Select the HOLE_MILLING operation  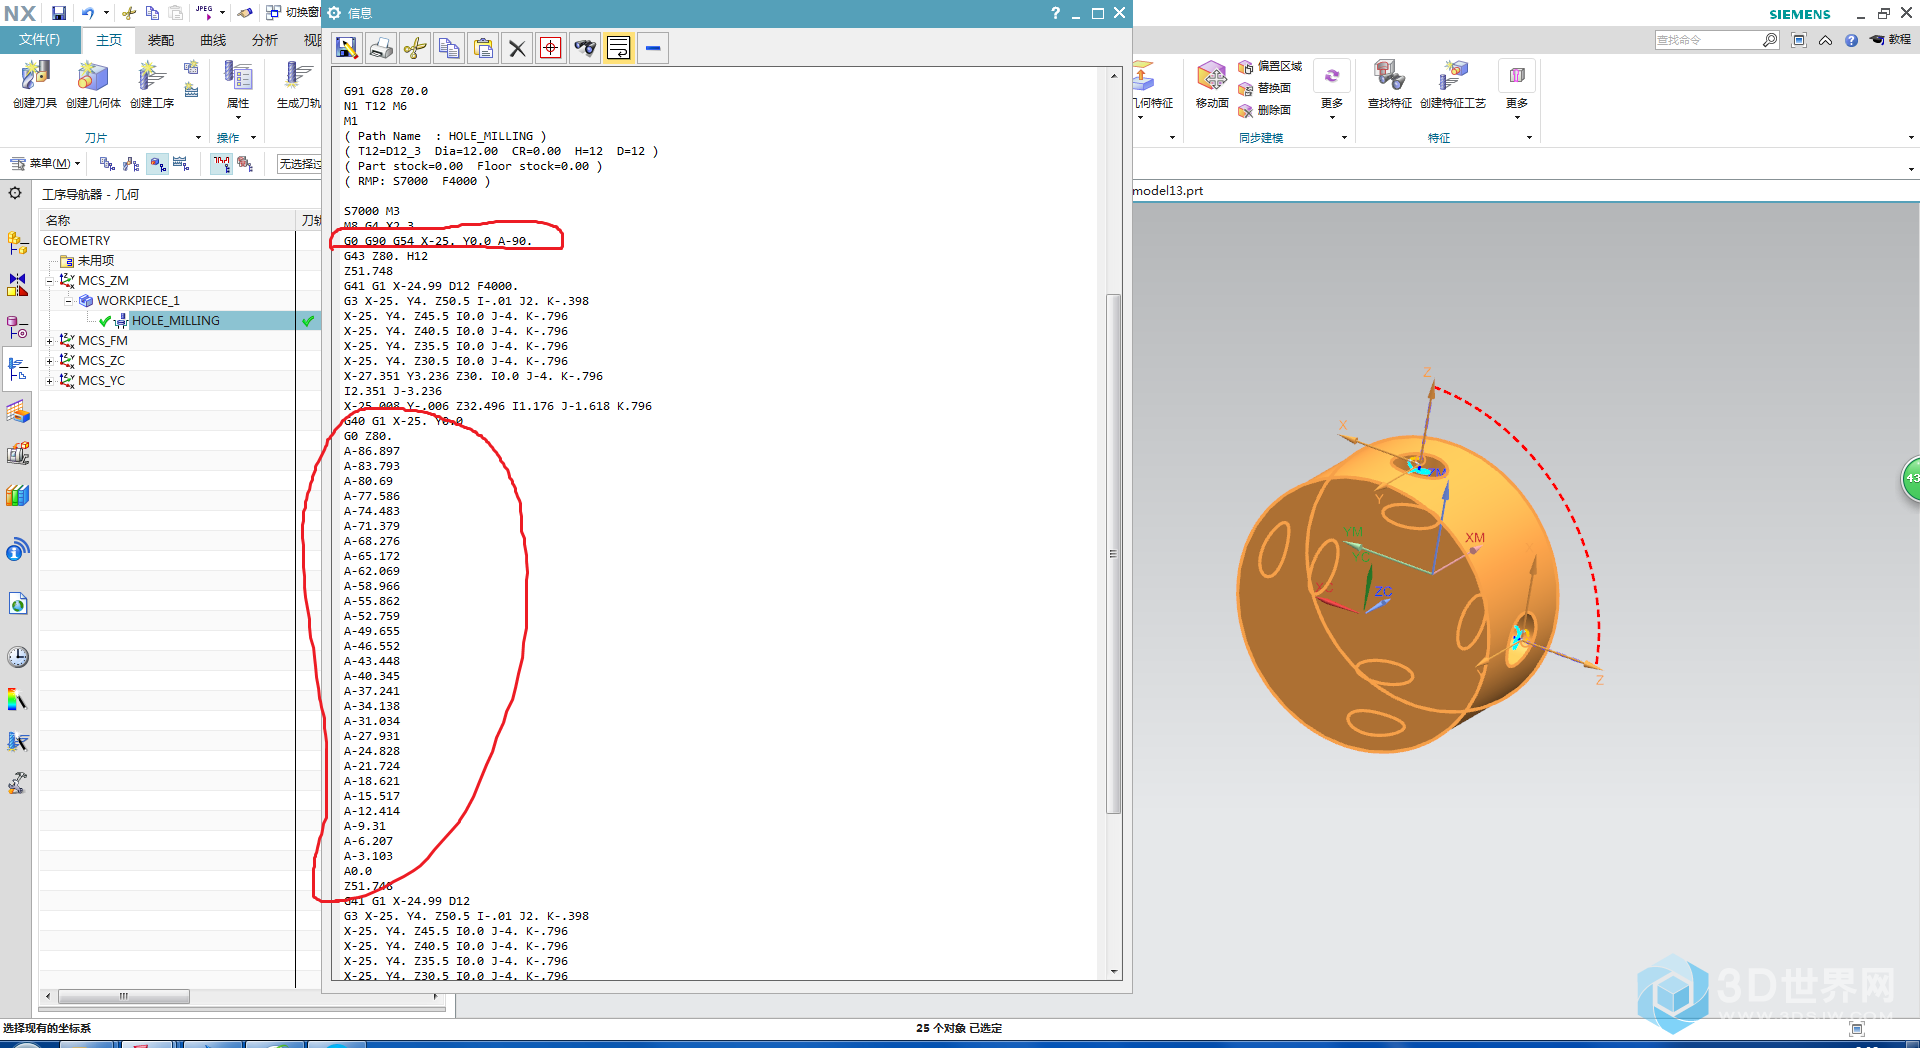tap(175, 321)
